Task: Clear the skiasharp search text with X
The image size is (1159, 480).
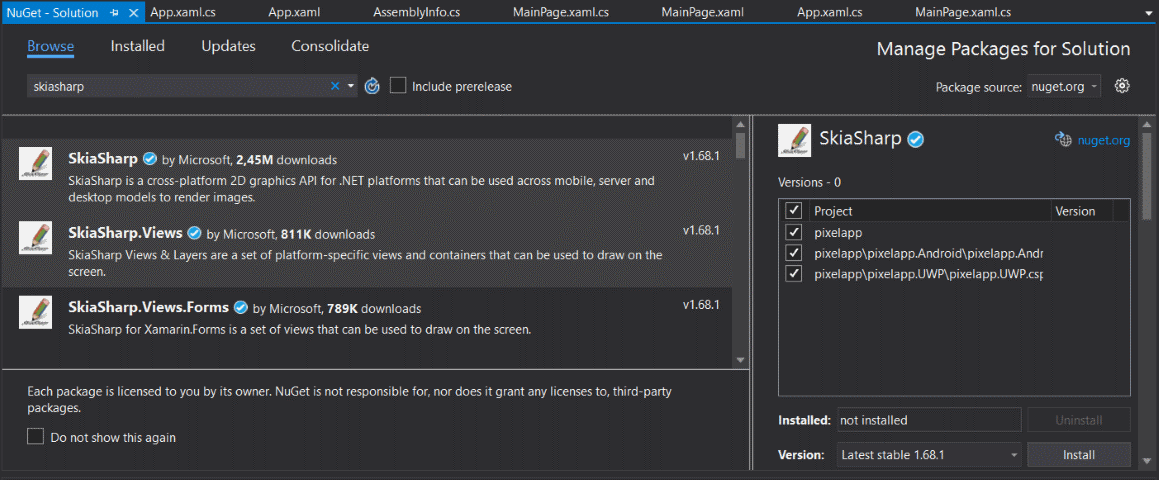Action: 335,87
